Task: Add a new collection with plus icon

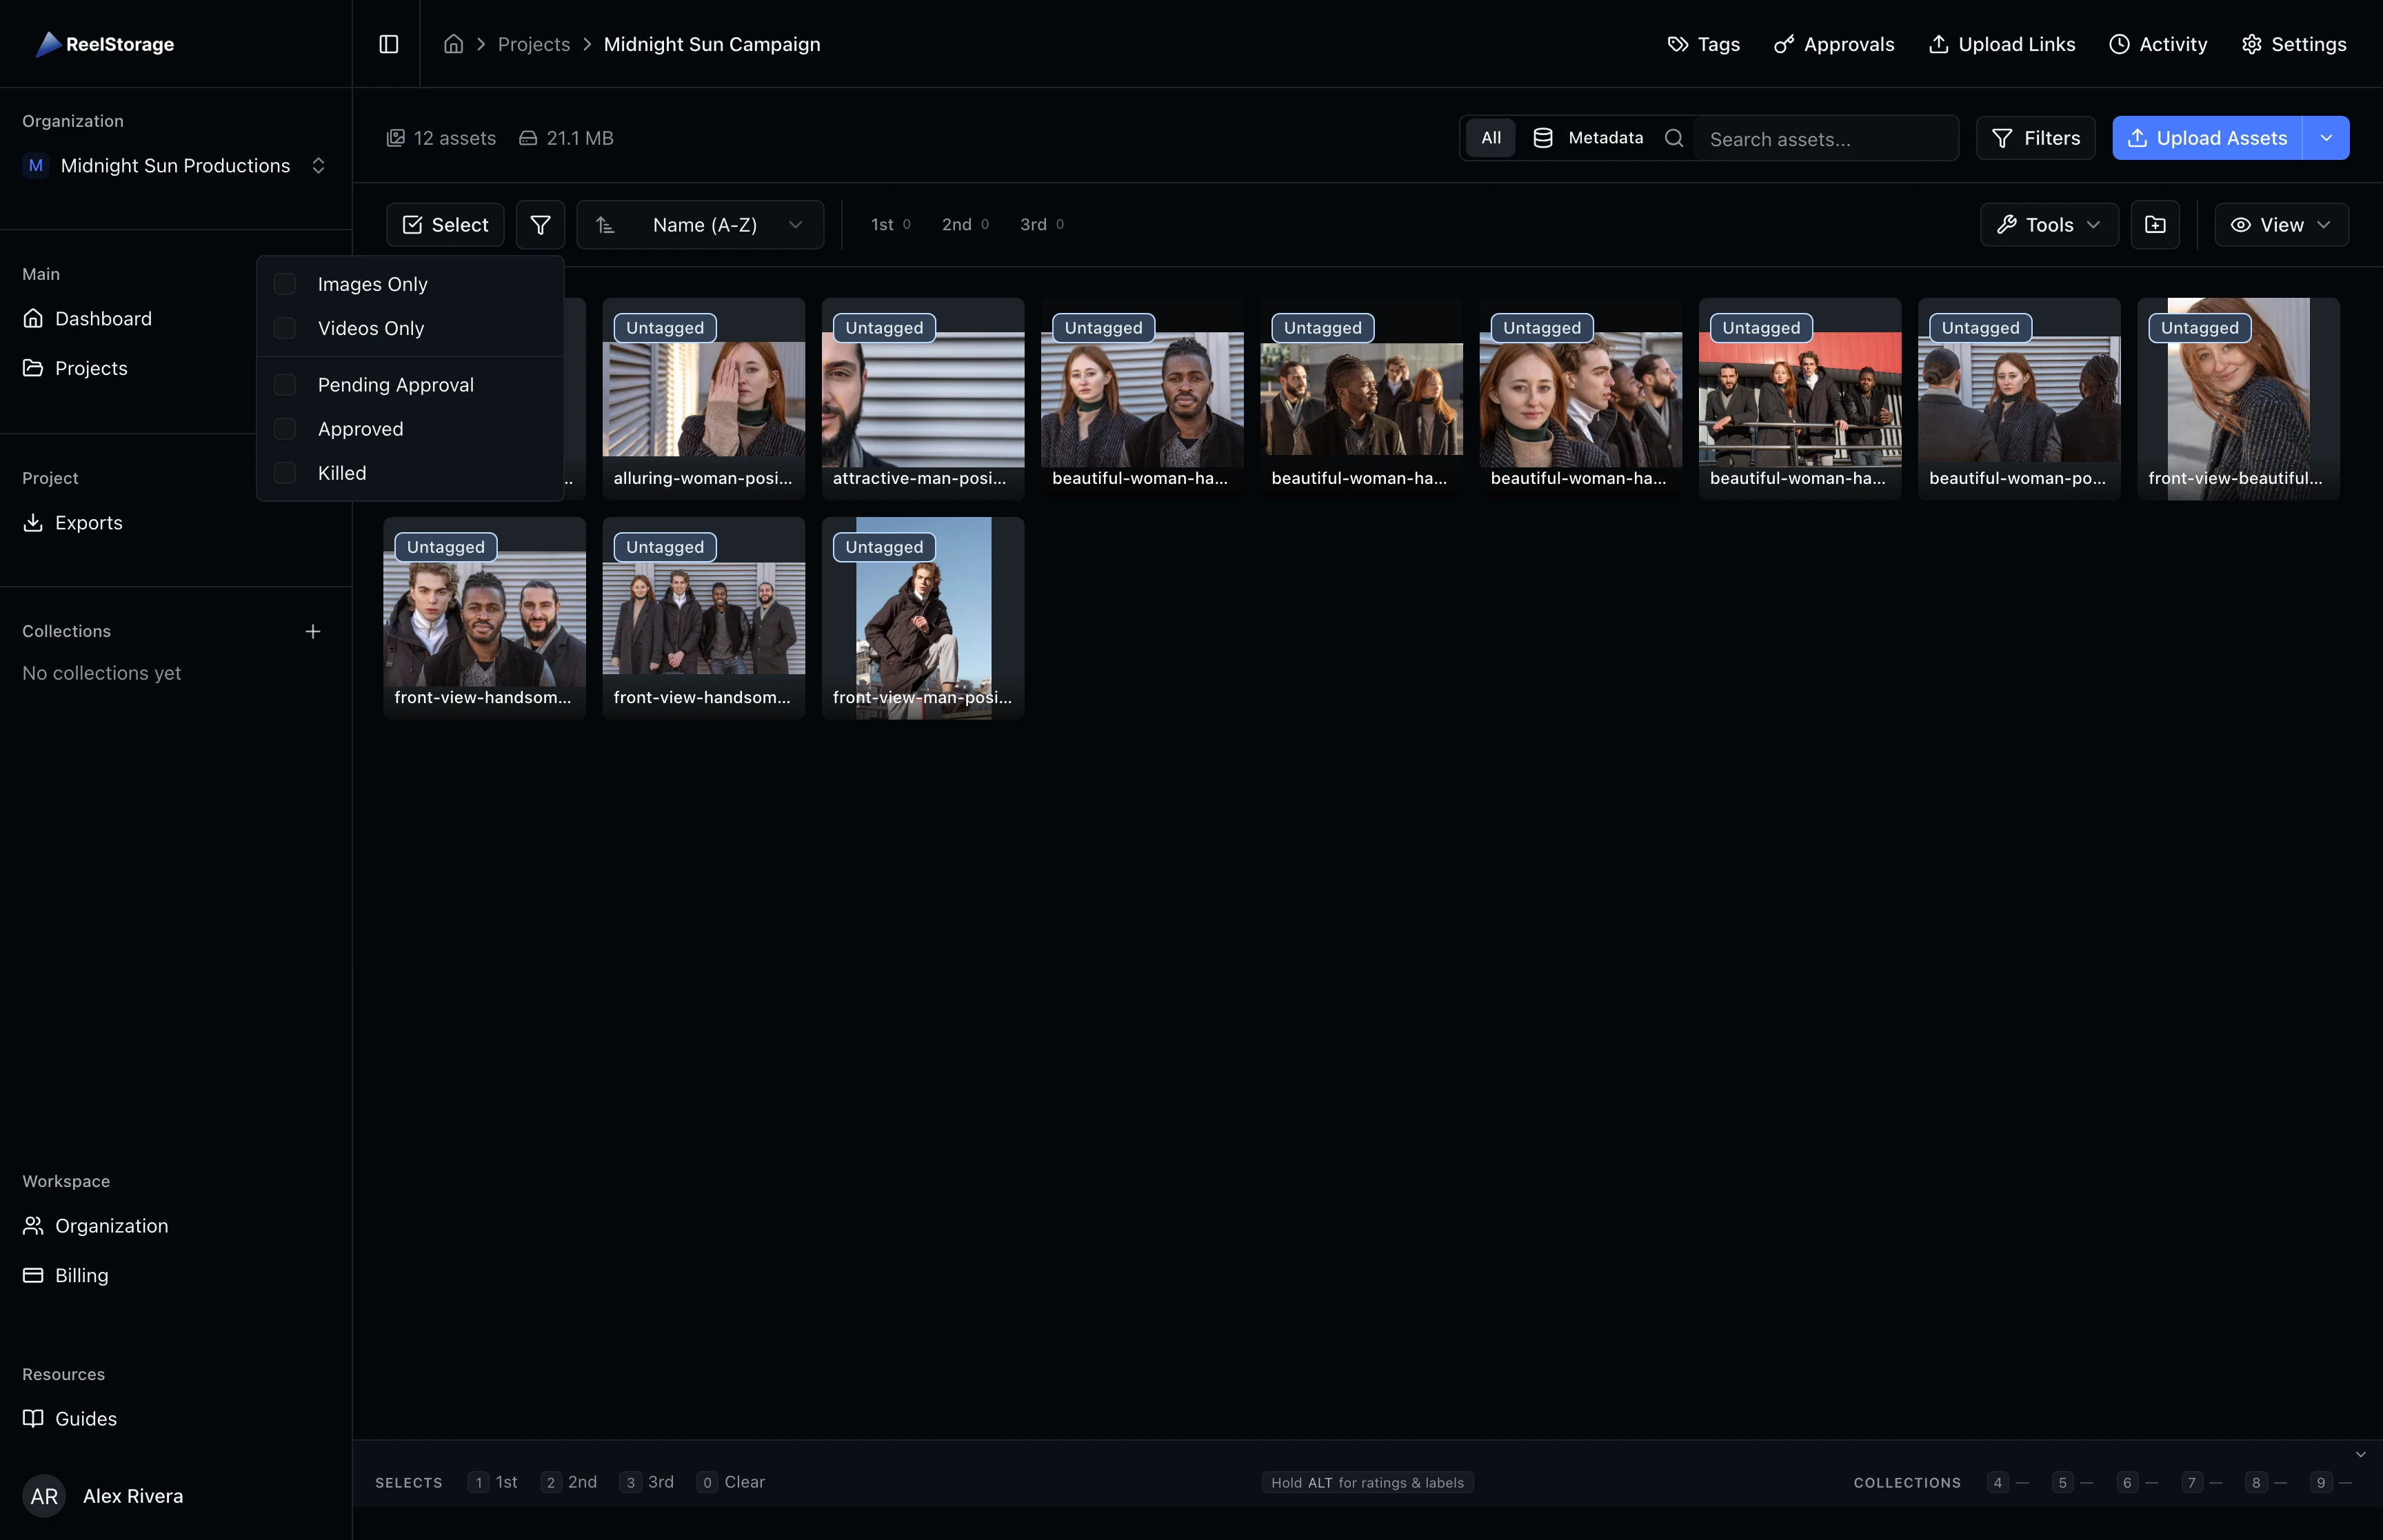Action: (x=313, y=631)
